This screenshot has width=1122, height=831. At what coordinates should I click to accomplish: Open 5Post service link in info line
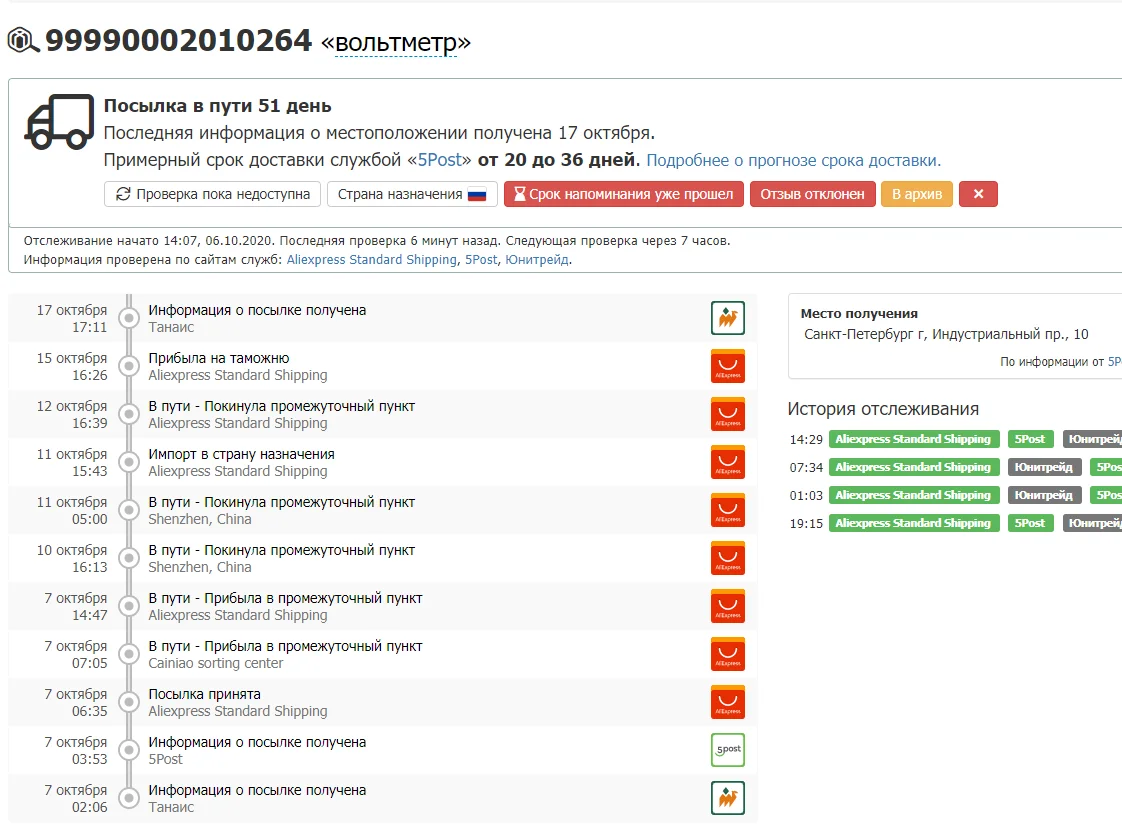pos(481,260)
